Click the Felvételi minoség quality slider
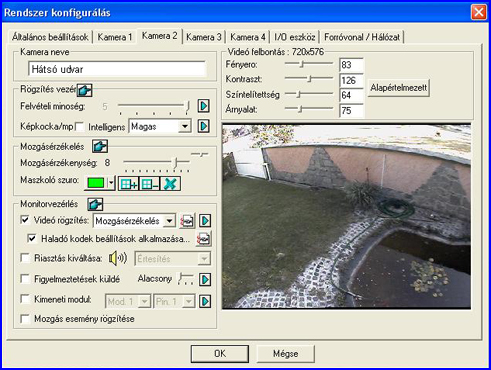Screen dimensions: 491x370 154,107
